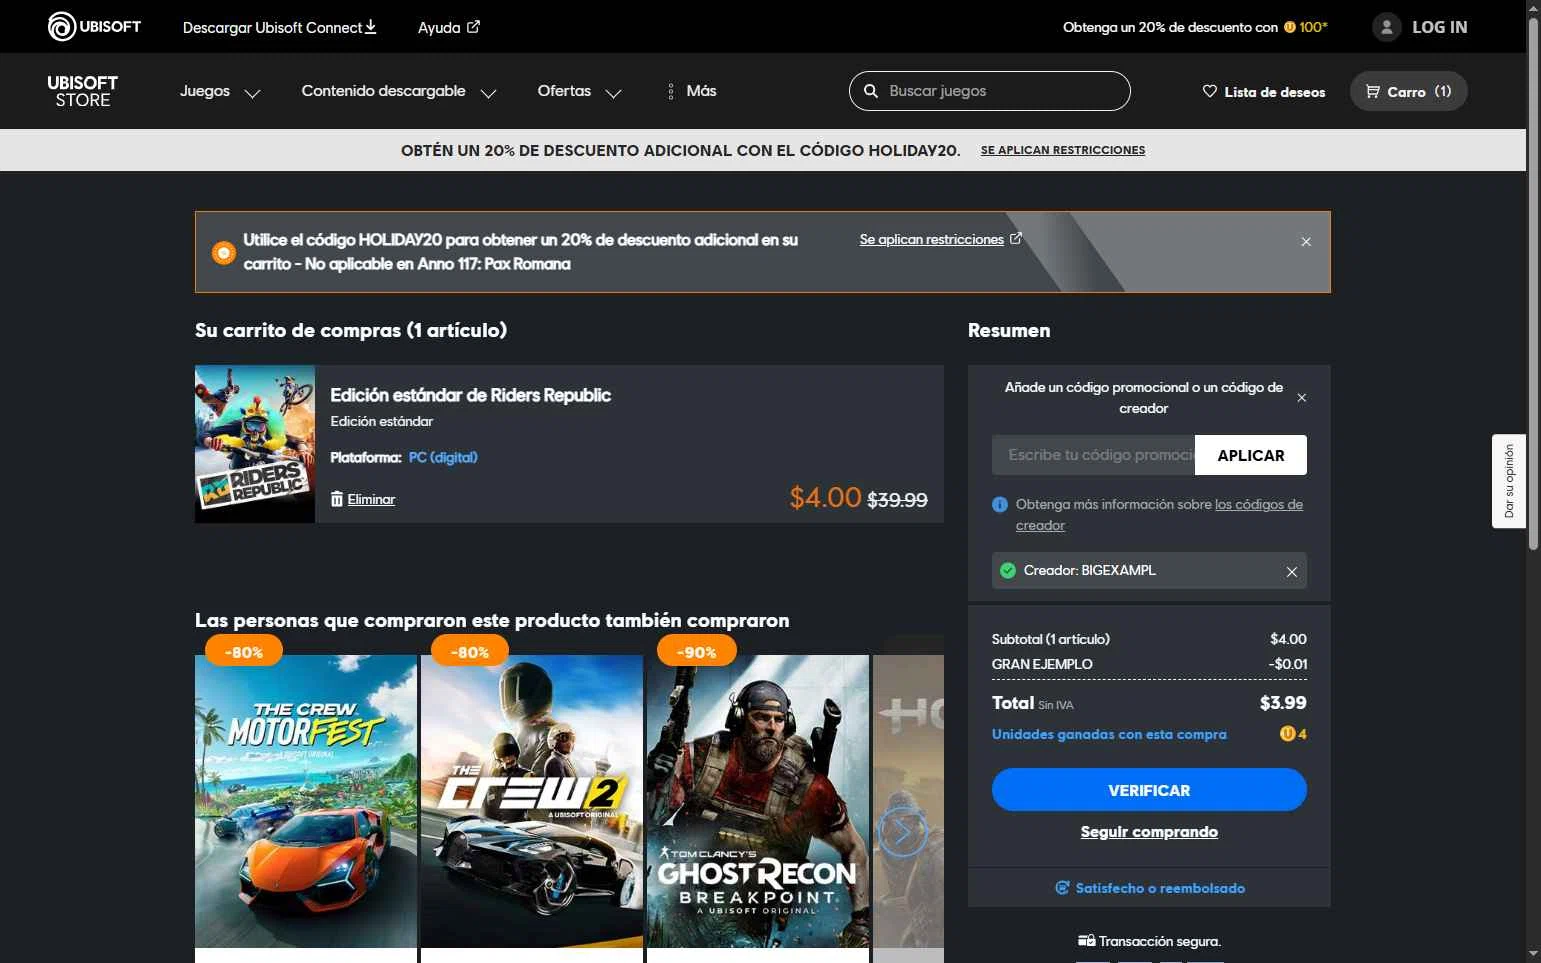Screen dimensions: 1541x963
Task: Open The Crew Motorfest product card
Action: pos(306,801)
